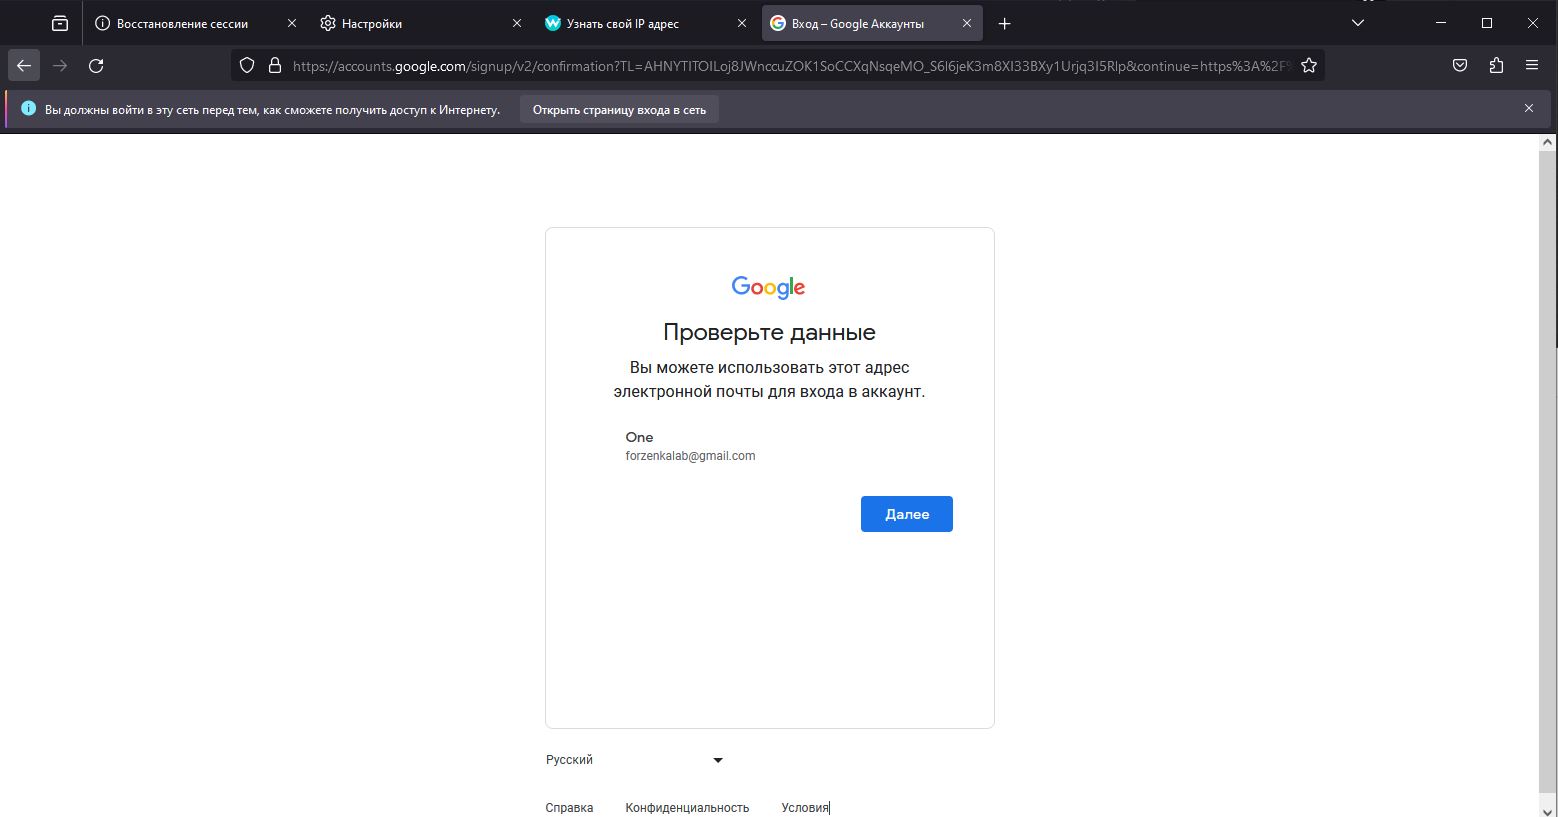The image size is (1558, 817).
Task: Open tracking protection shield info
Action: tap(247, 66)
